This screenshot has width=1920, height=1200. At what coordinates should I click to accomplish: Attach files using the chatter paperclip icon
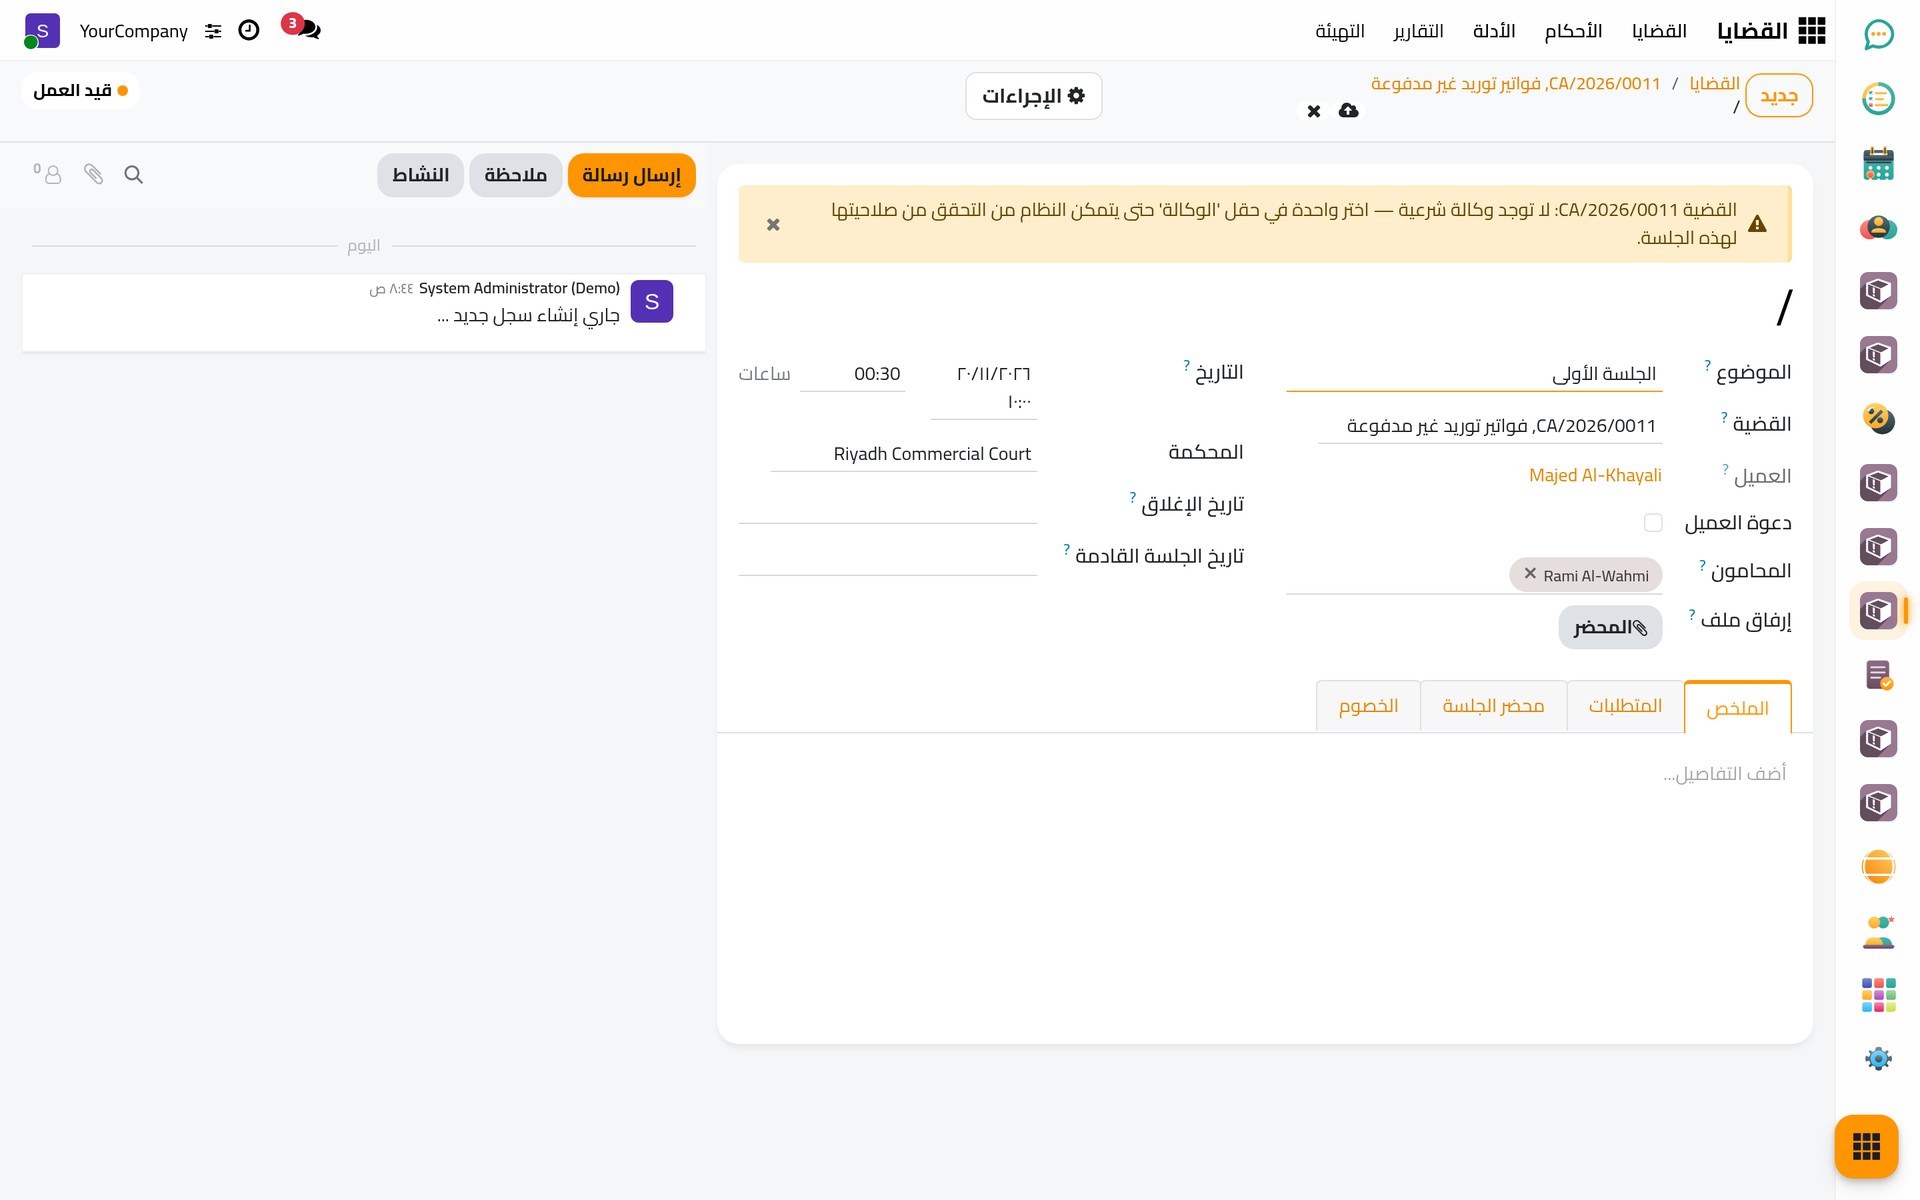tap(93, 175)
